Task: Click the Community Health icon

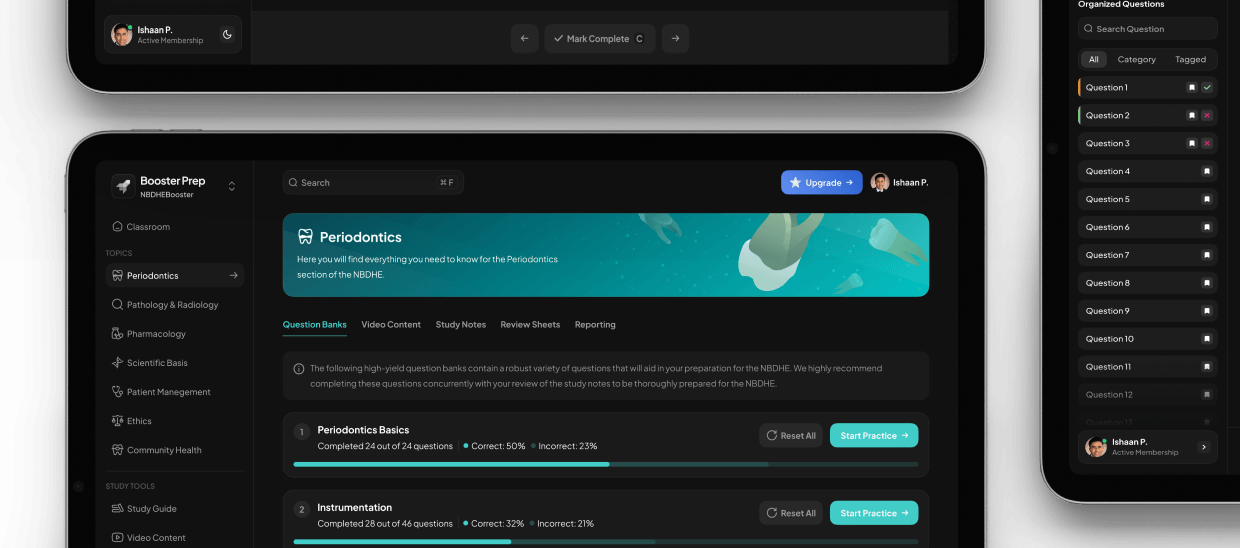Action: [x=118, y=450]
